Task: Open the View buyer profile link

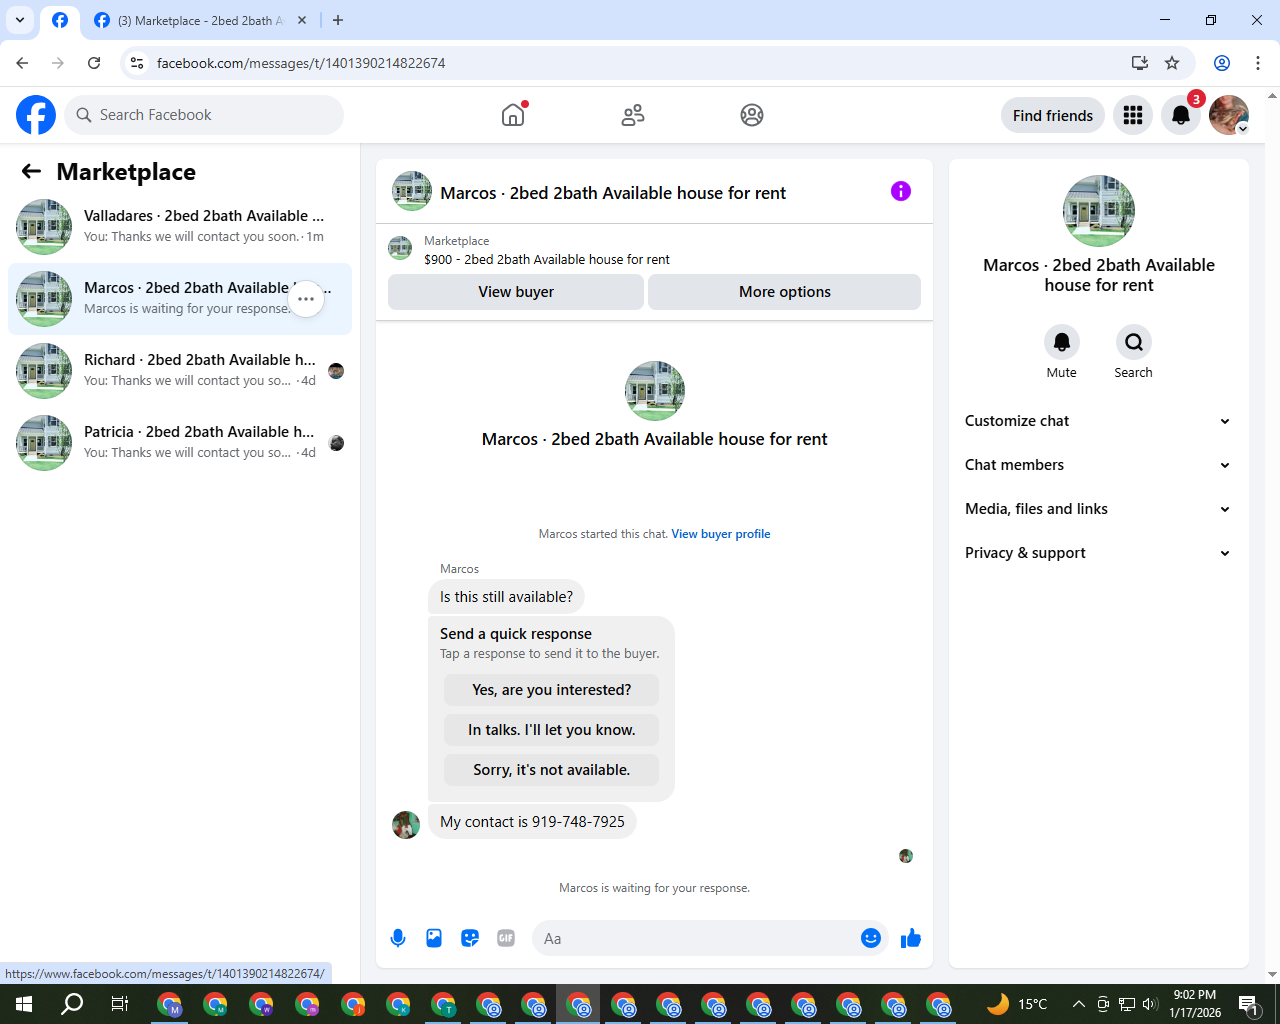Action: (721, 534)
